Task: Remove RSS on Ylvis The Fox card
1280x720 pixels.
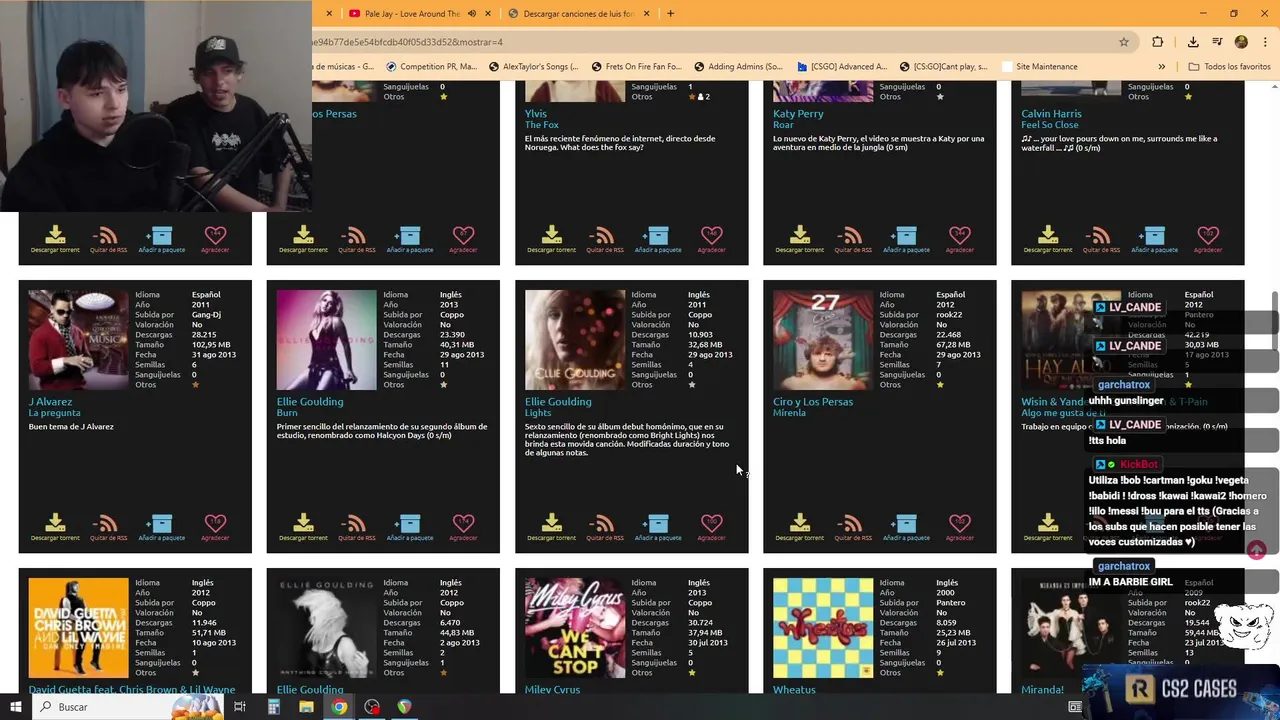Action: pos(604,239)
